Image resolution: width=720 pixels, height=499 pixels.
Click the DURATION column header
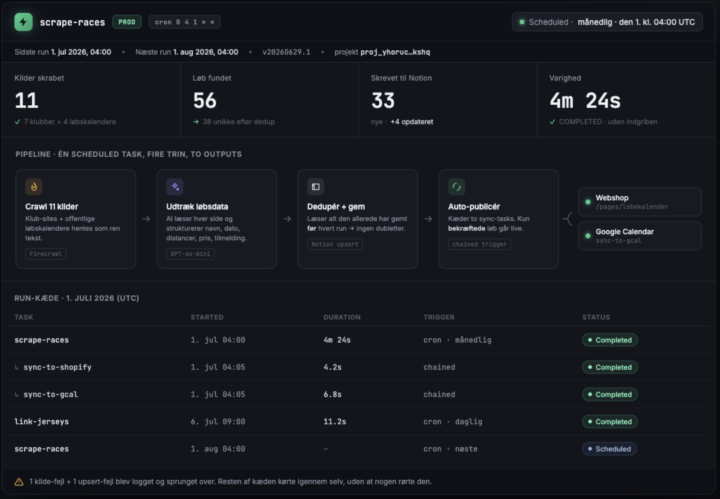(x=342, y=317)
